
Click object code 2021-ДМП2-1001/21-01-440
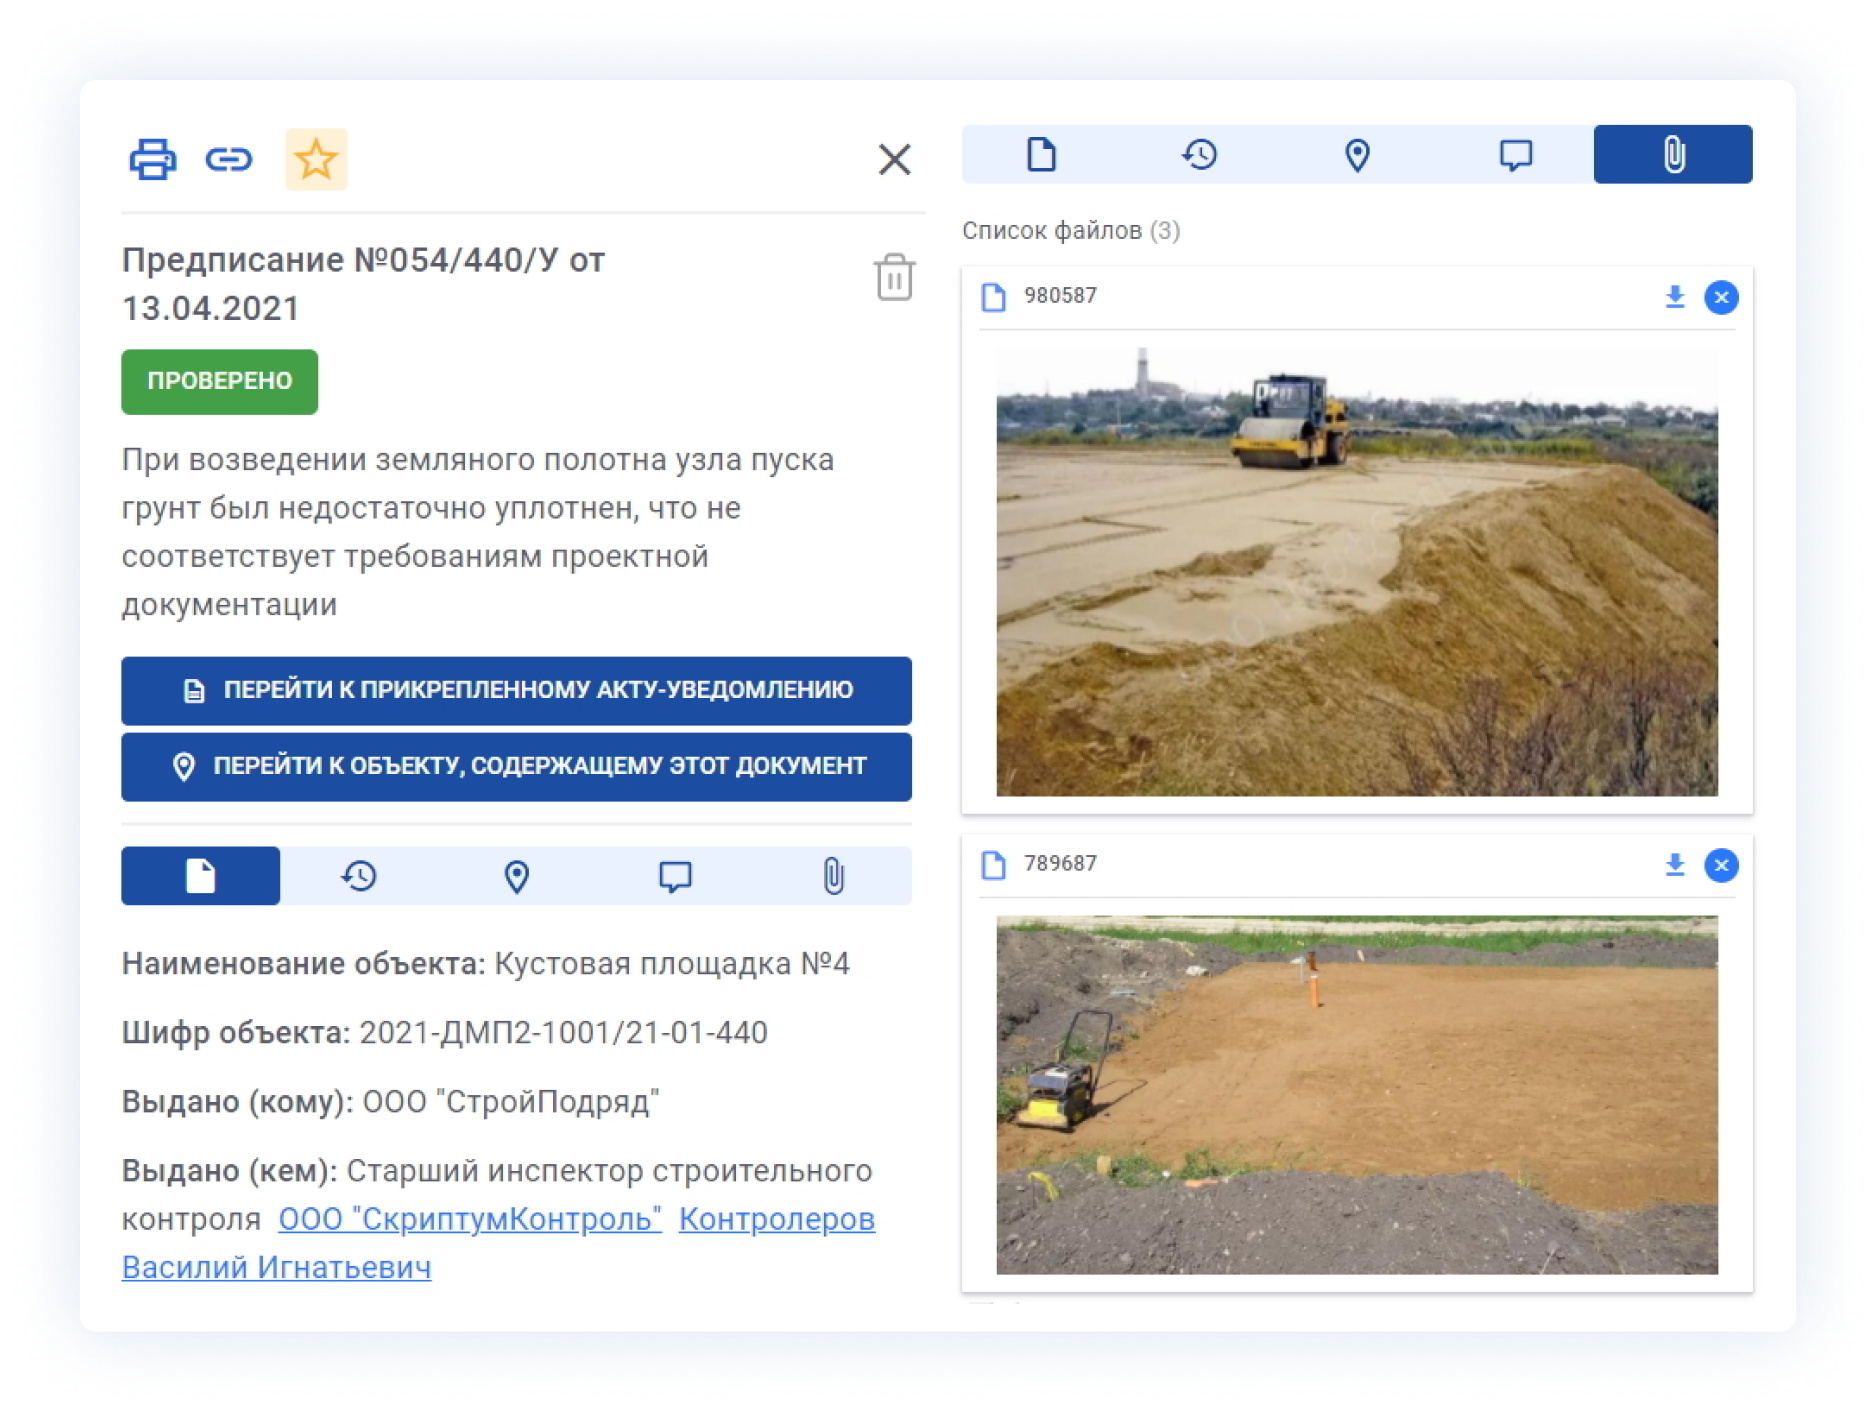pos(563,1033)
